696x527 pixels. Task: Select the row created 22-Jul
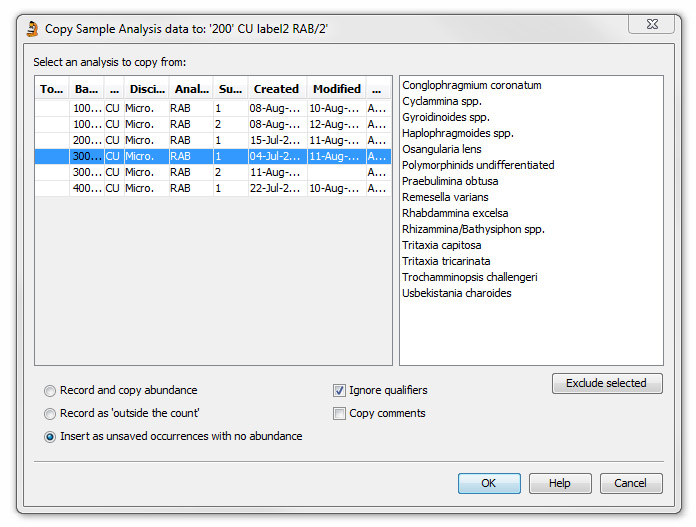[x=213, y=188]
